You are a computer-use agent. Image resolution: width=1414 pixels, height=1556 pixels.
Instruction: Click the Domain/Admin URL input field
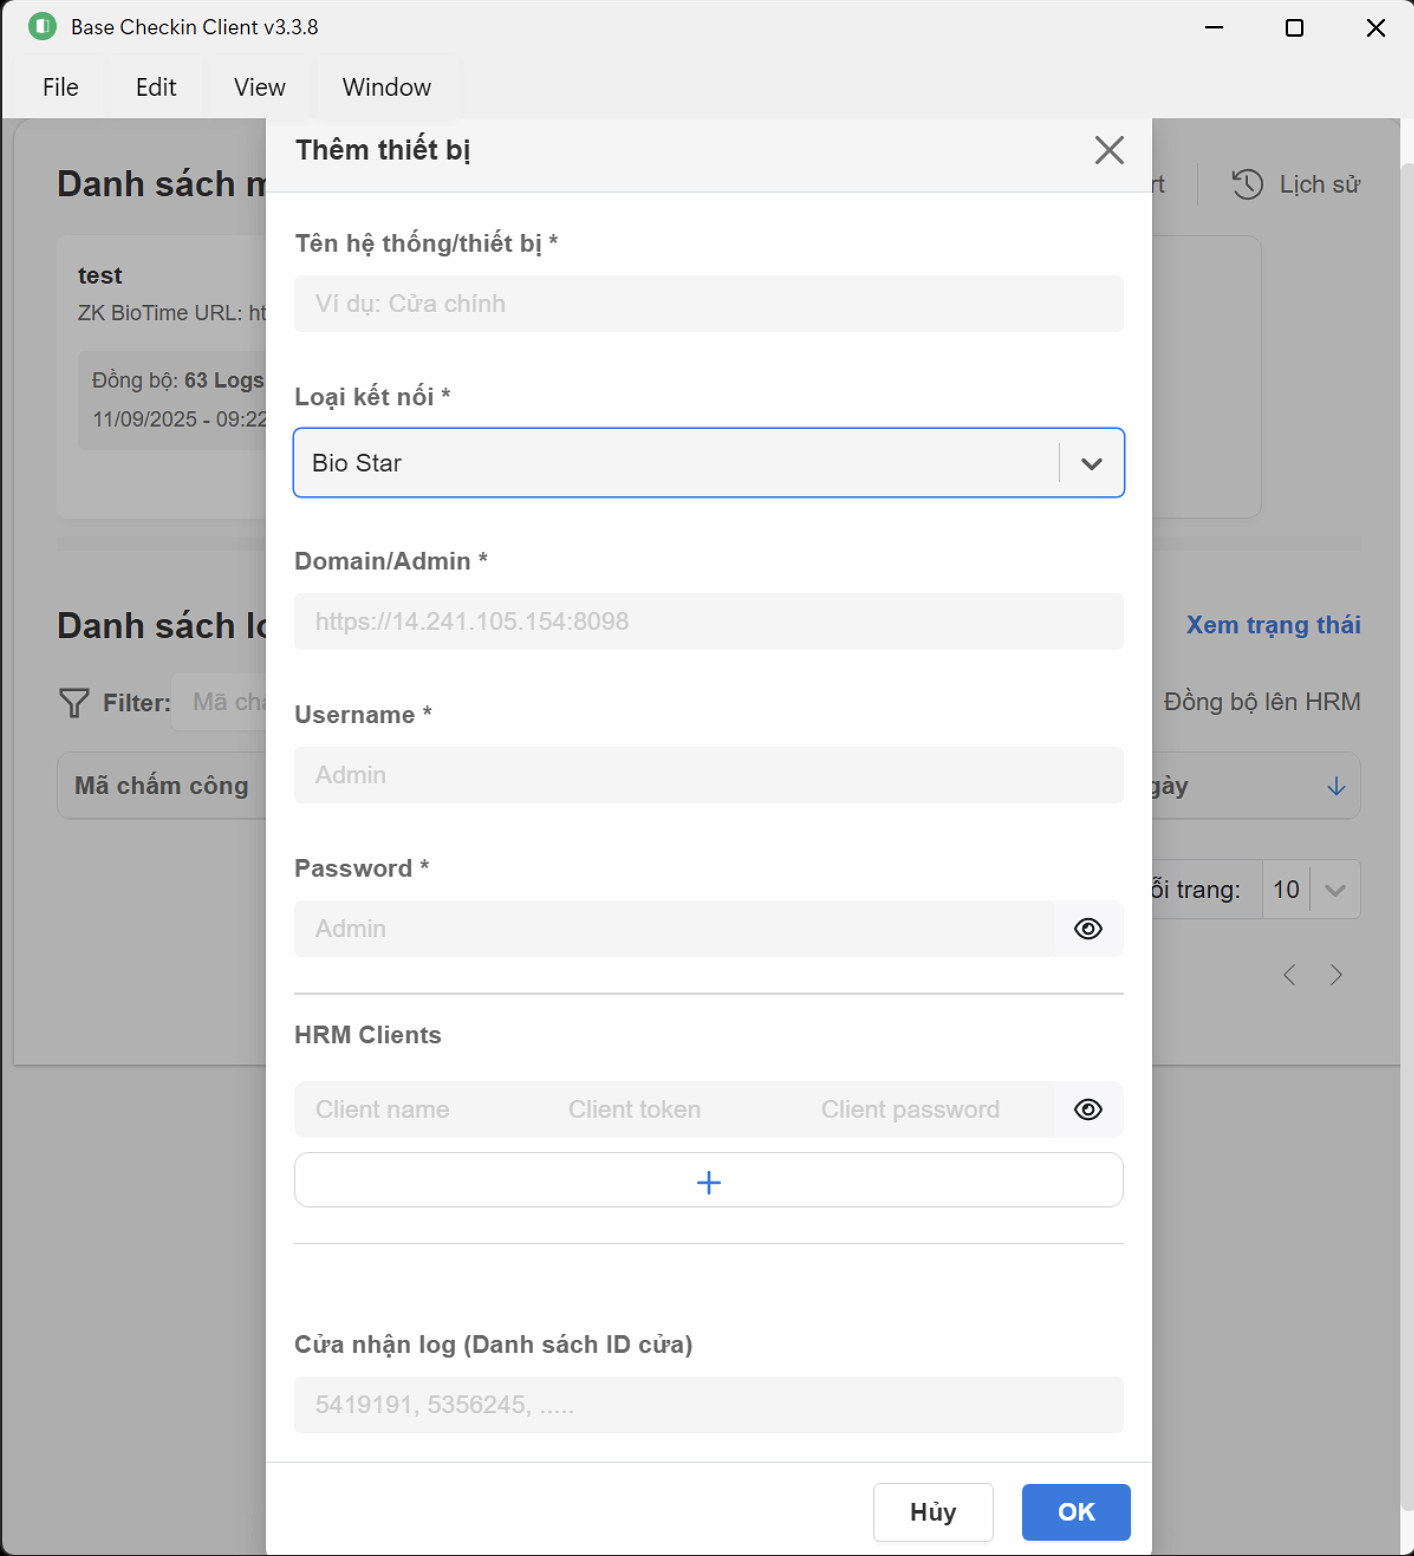coord(708,622)
